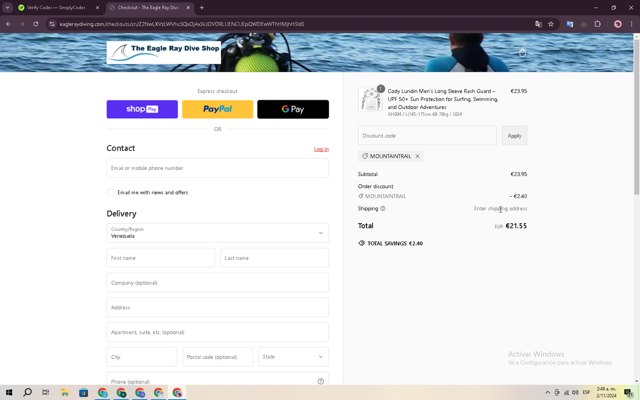Open the taskbar clock and date
The width and height of the screenshot is (640, 400).
[x=607, y=393]
